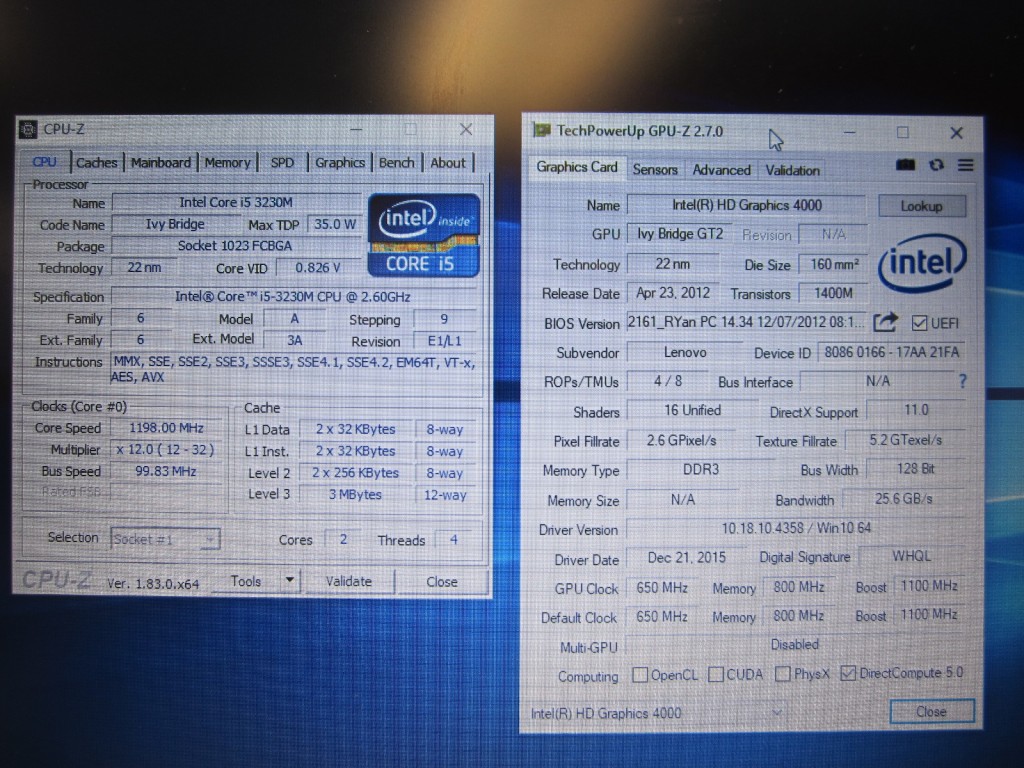Toggle the OpenCL checkbox
Image resolution: width=1024 pixels, height=768 pixels.
(x=640, y=674)
